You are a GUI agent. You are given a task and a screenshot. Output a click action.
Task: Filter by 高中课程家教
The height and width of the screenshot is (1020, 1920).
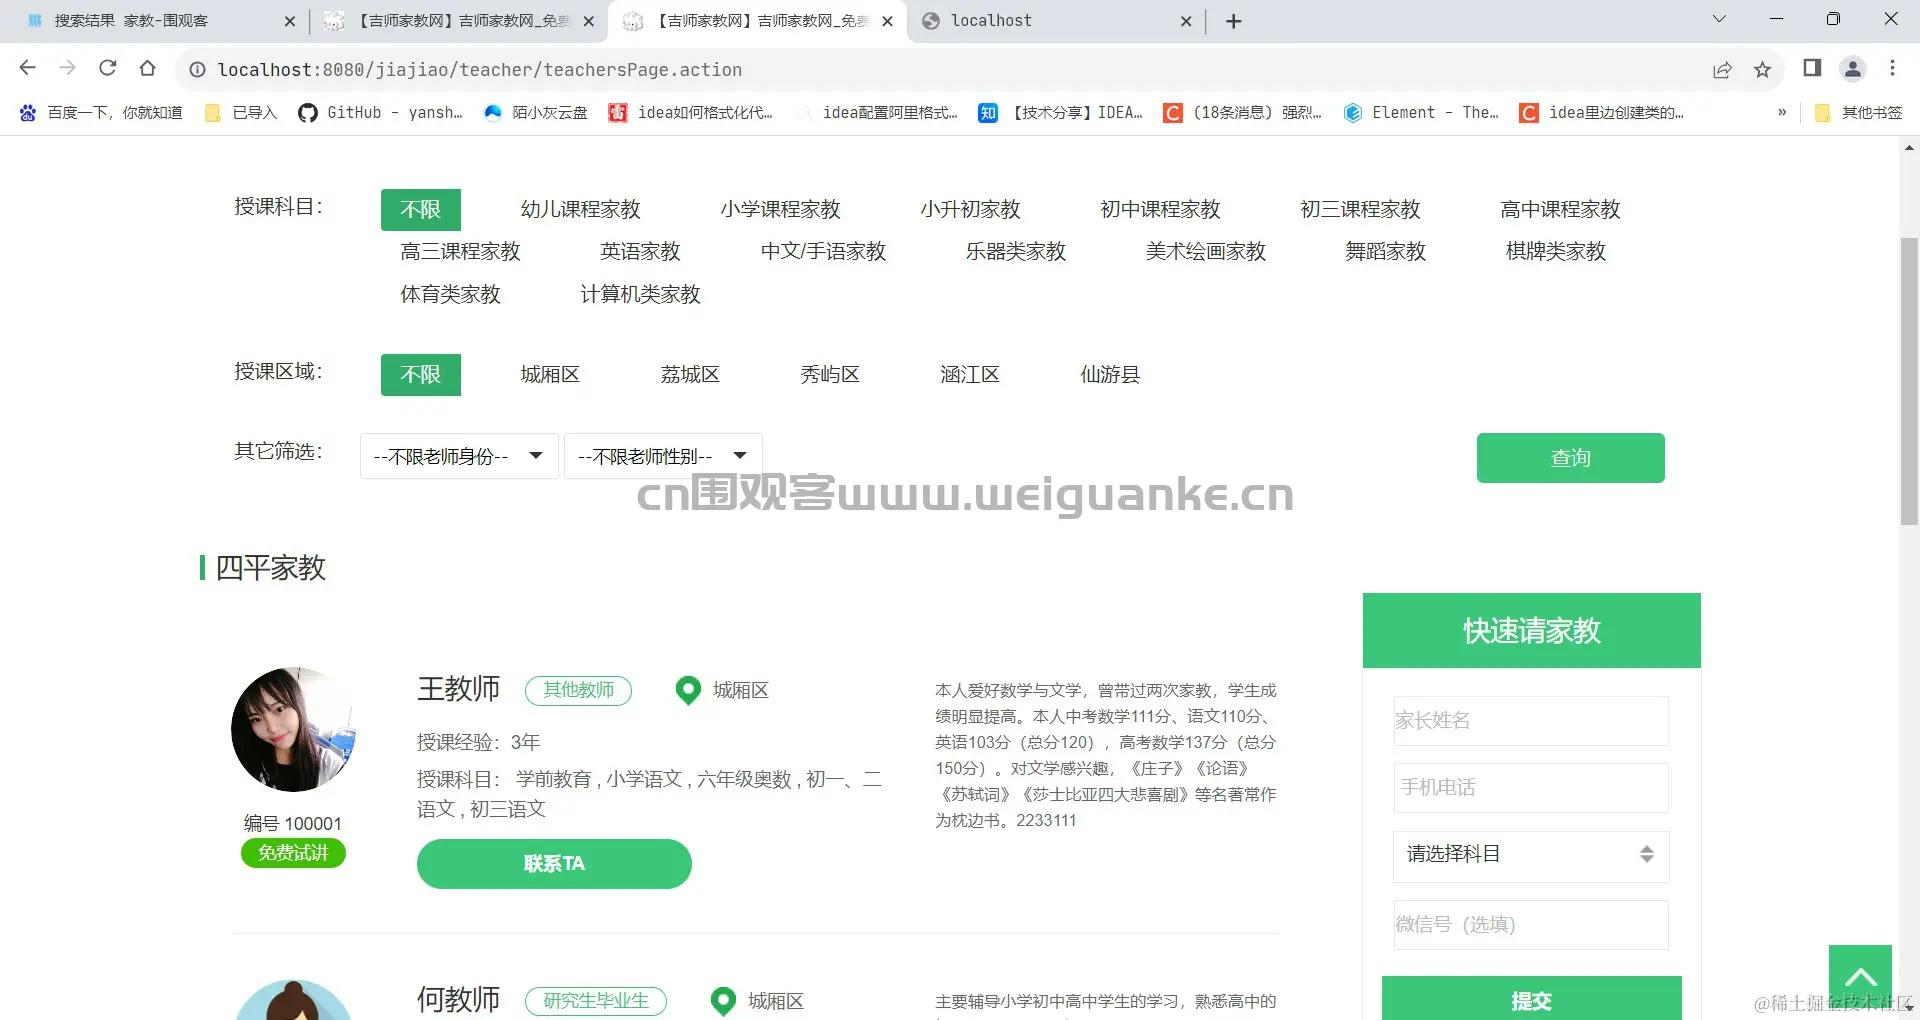pyautogui.click(x=1561, y=210)
